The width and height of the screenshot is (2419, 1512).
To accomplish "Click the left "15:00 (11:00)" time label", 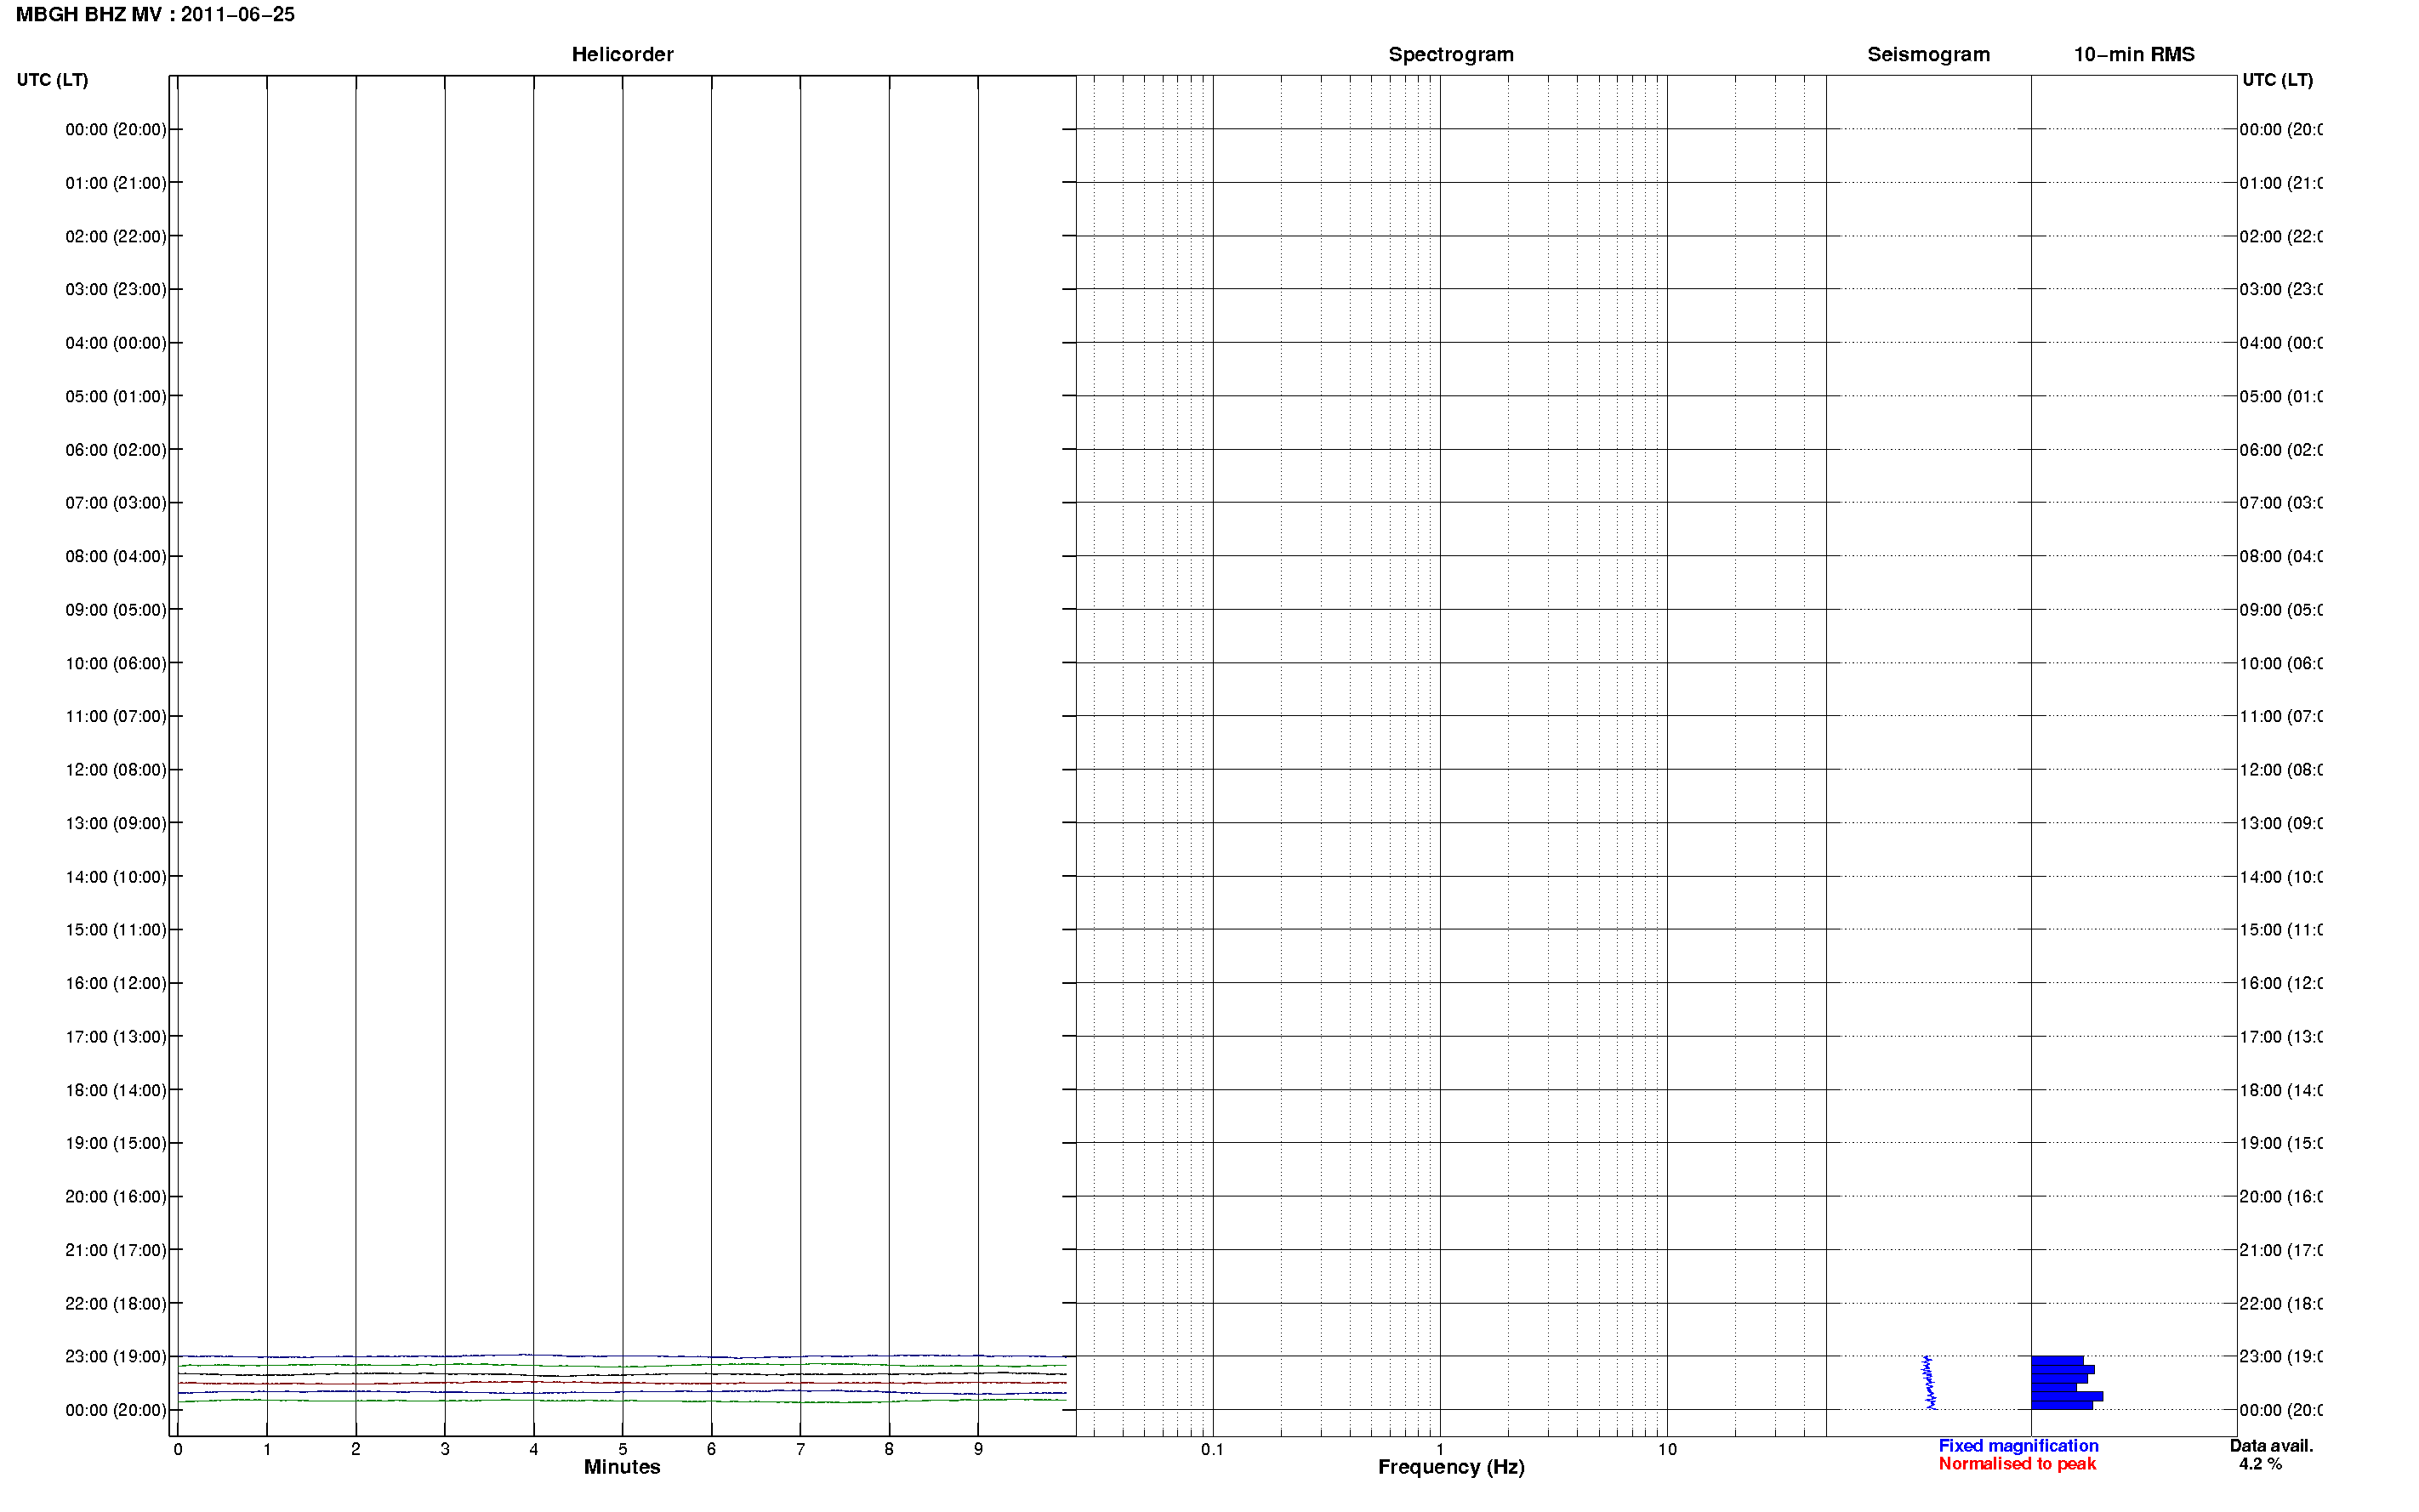I will (x=116, y=930).
